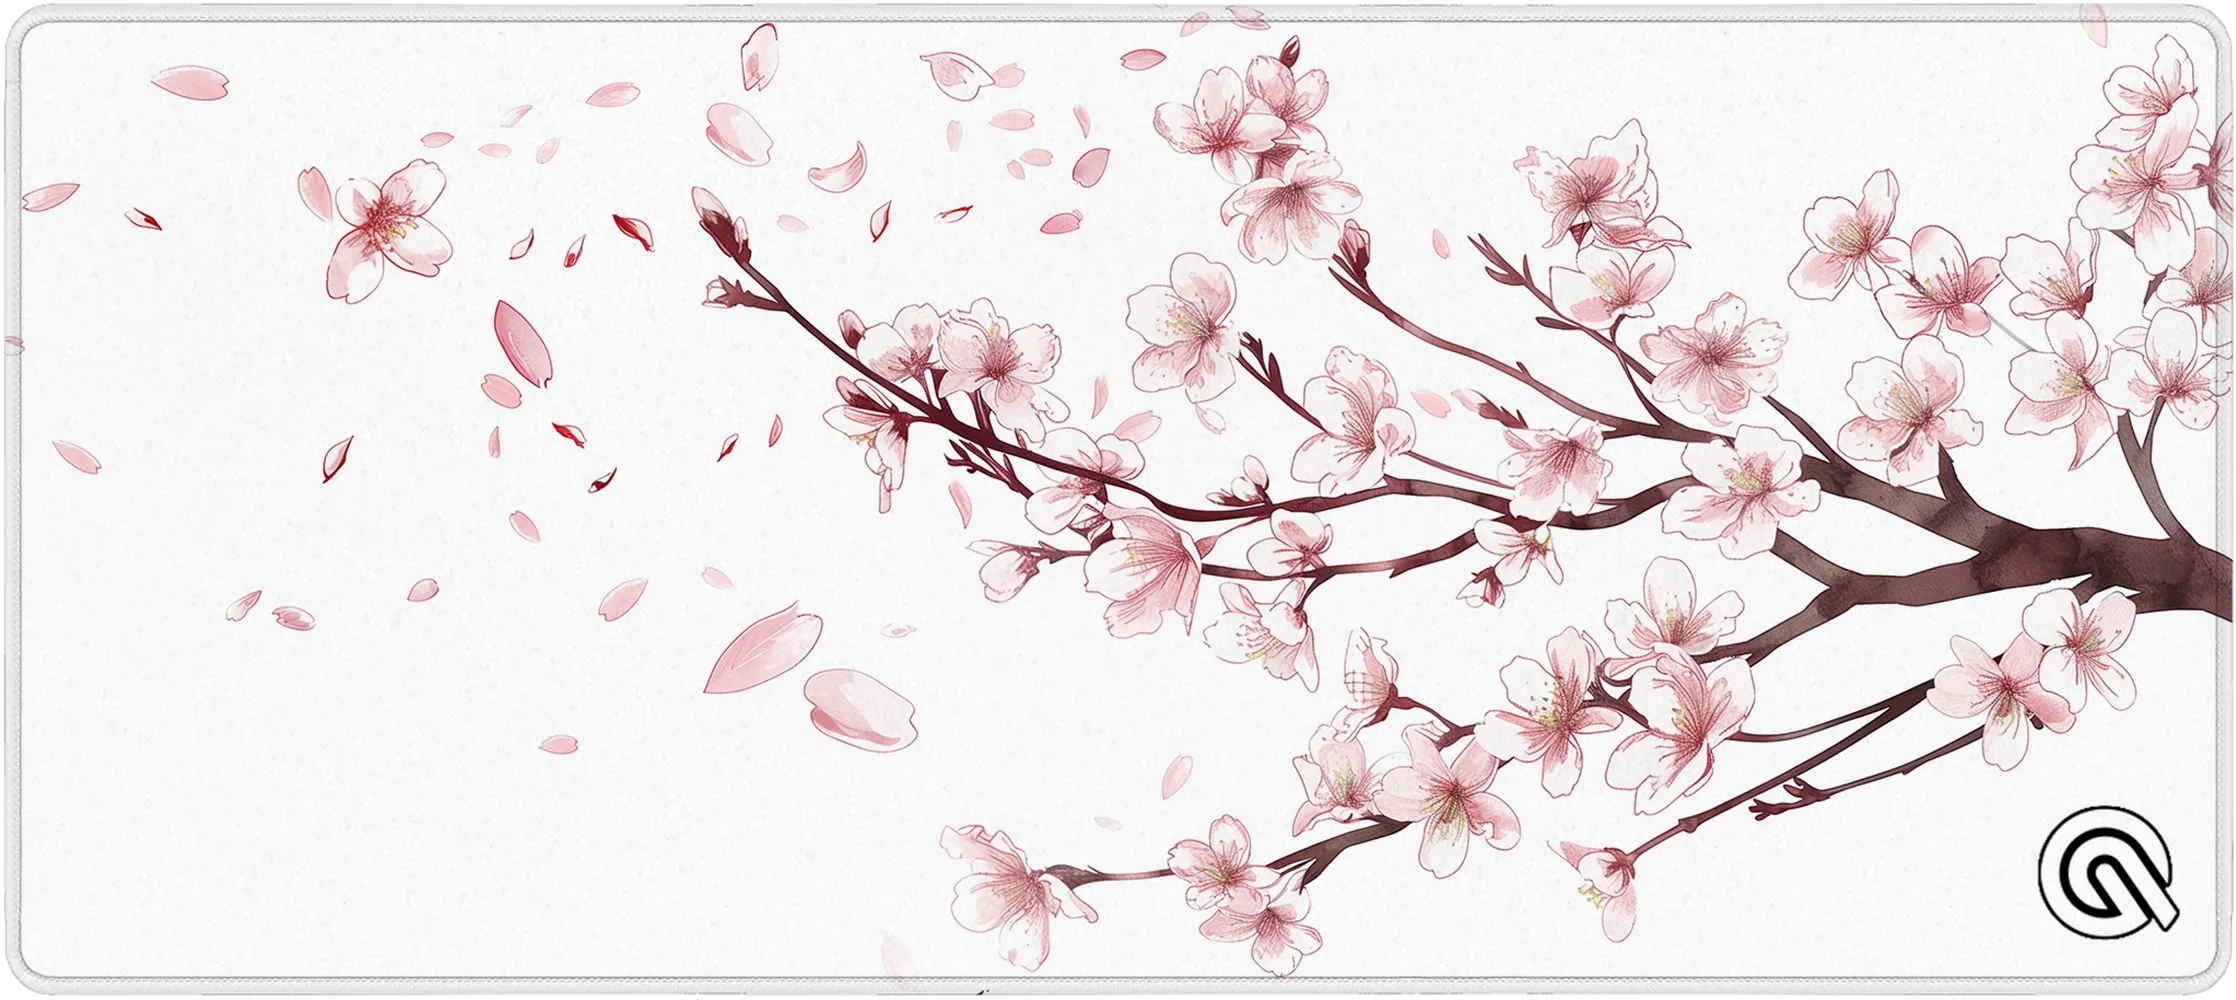The height and width of the screenshot is (1000, 2236).
Task: Click the pink petal in the top-left corner
Action: tap(190, 82)
